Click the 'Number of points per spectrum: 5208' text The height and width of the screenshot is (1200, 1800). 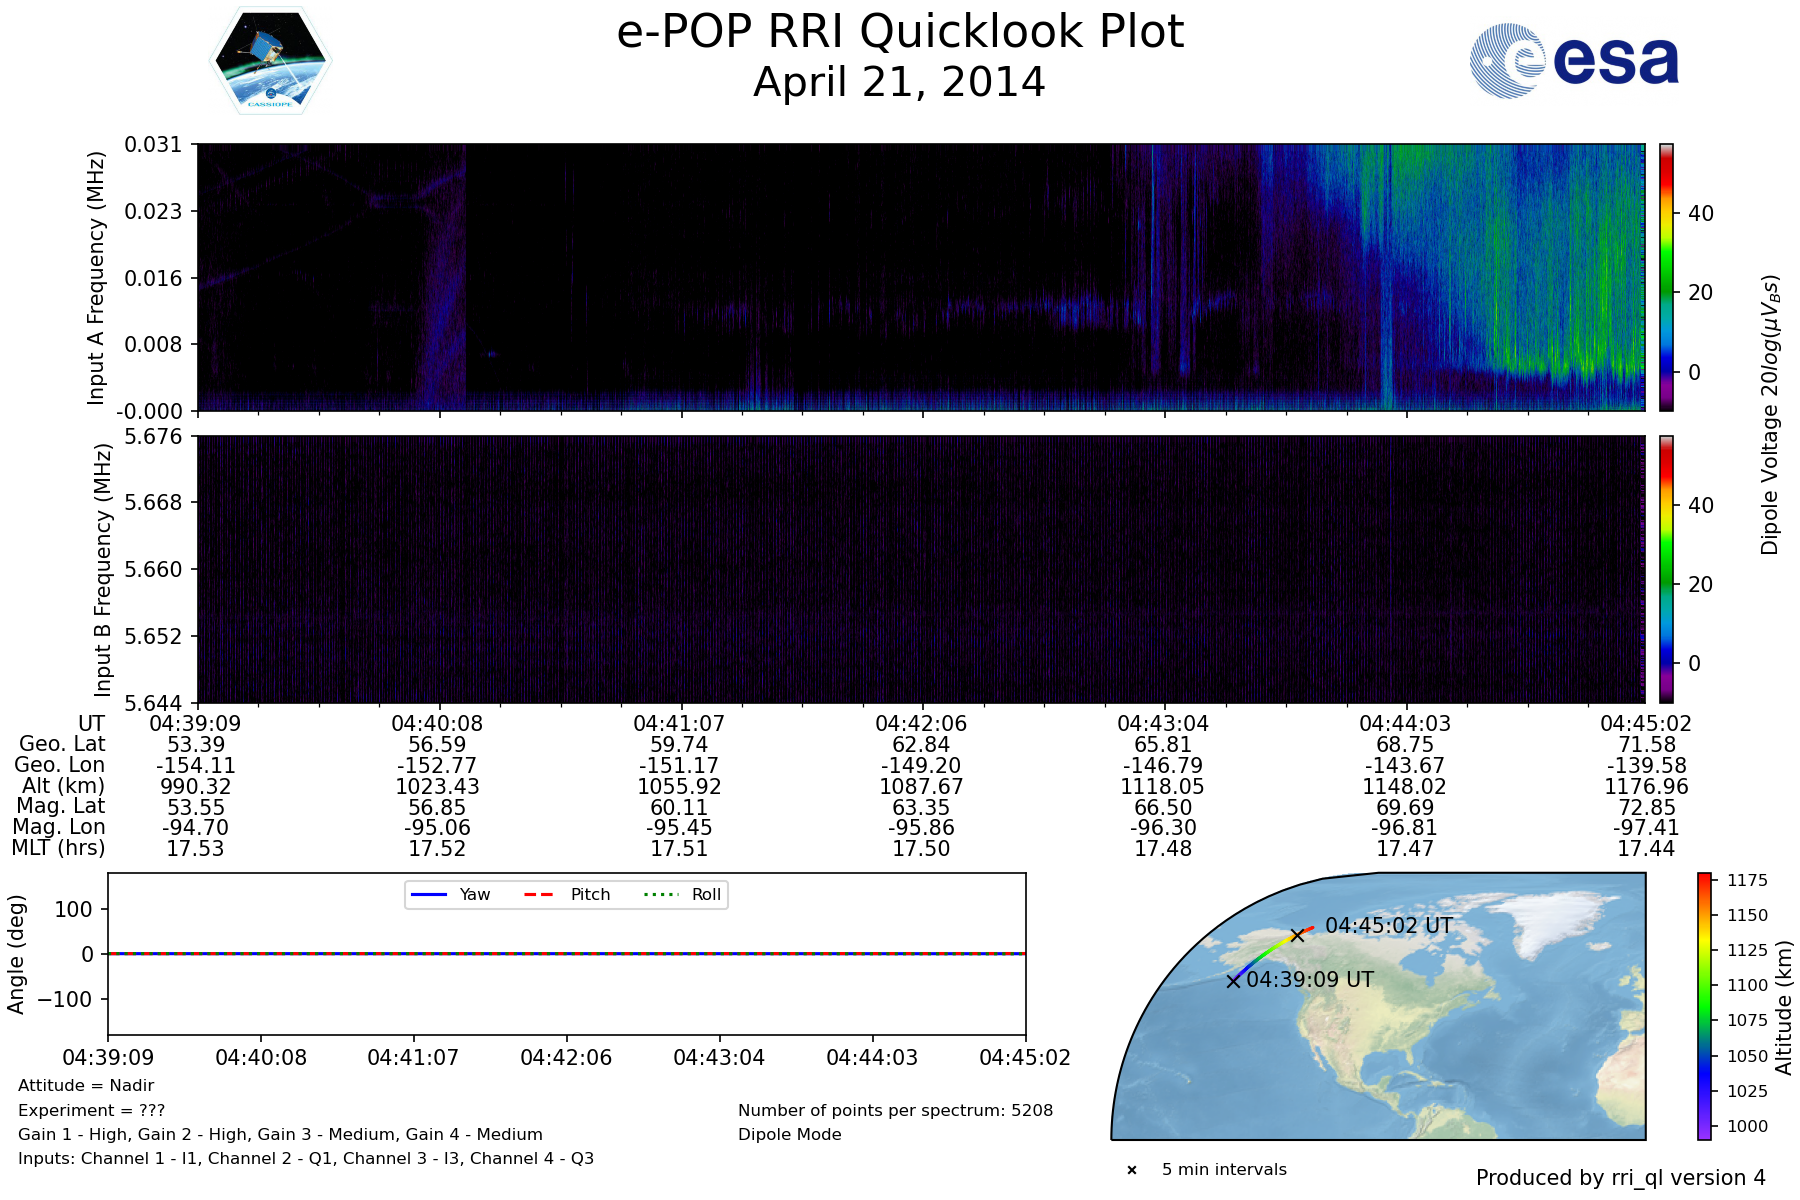pos(895,1111)
